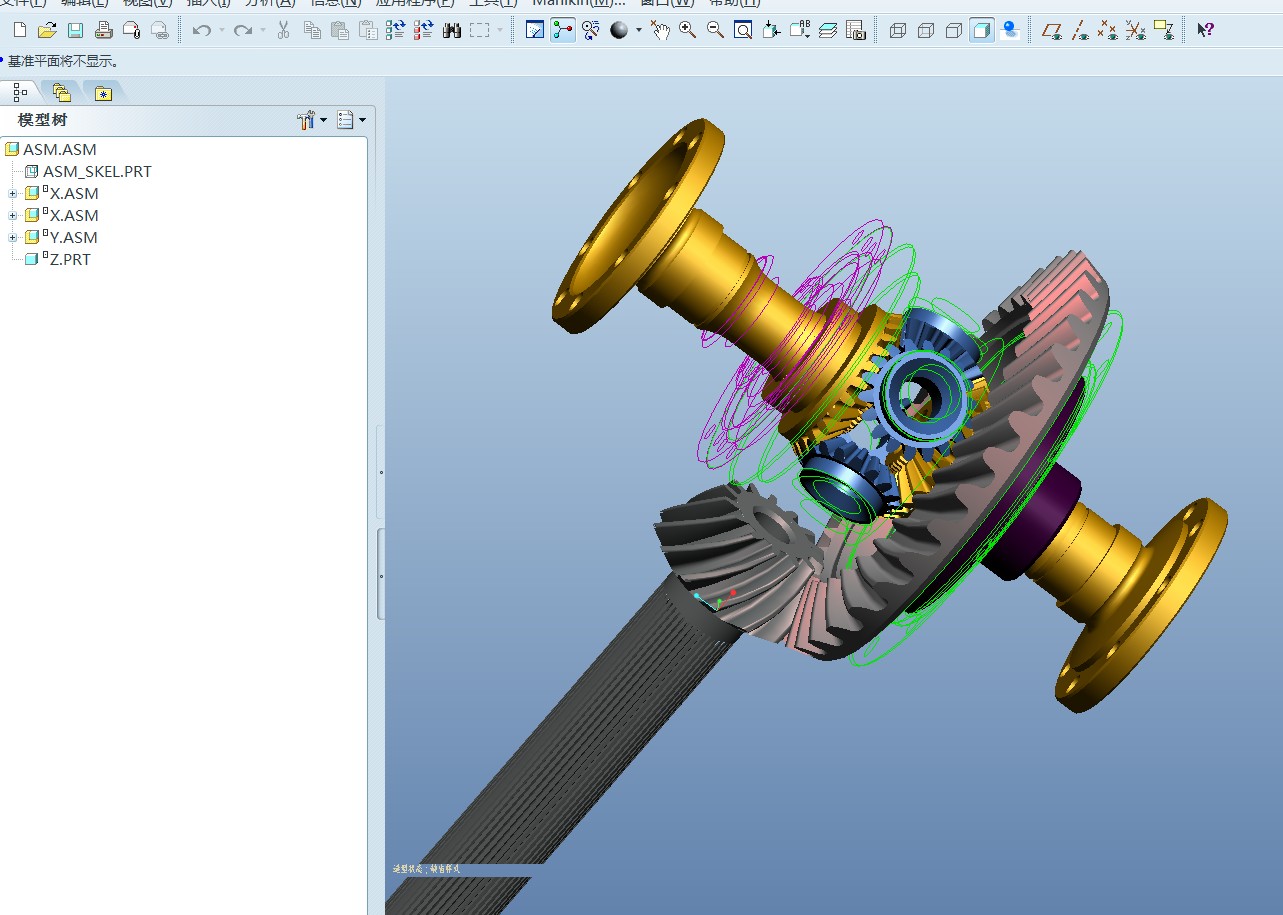Open the saved view list
Screen dimensions: 1283x915
[x=799, y=30]
